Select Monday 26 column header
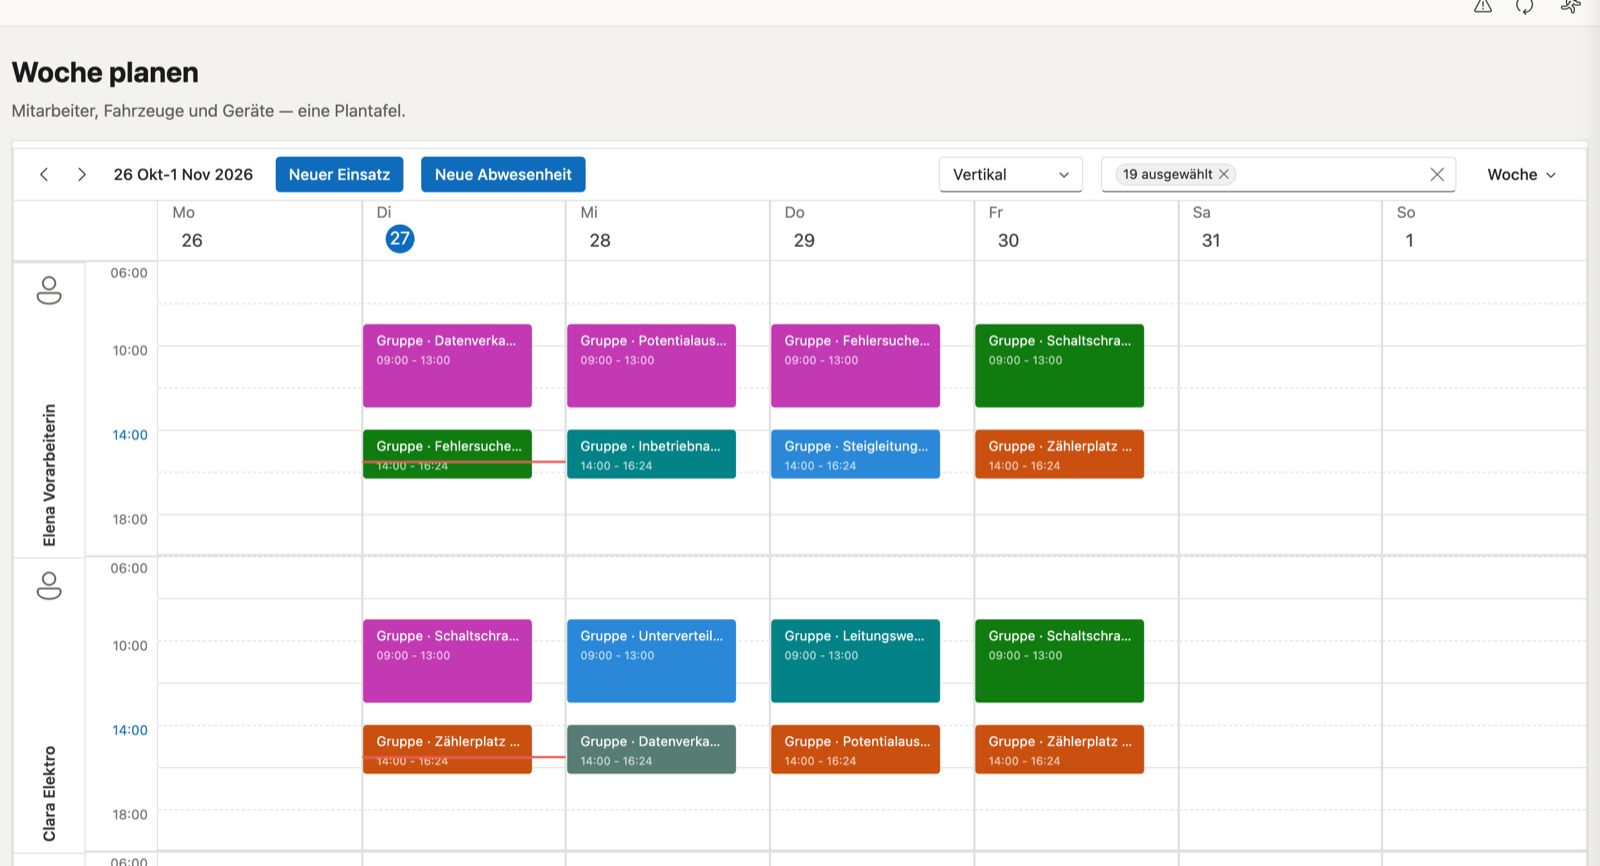Screen dimensions: 1600x866 [260, 230]
